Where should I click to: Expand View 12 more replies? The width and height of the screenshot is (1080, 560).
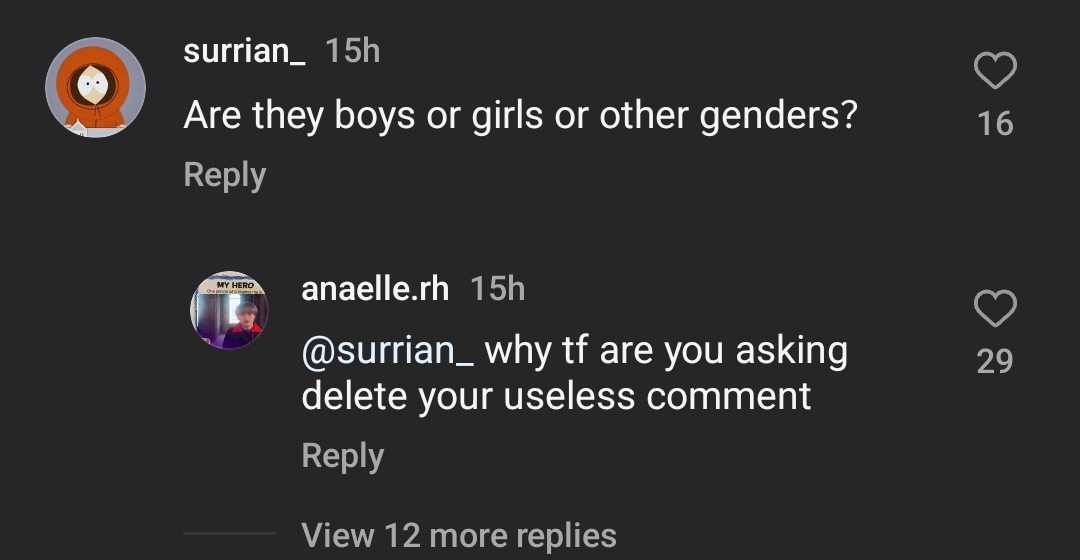[x=459, y=535]
